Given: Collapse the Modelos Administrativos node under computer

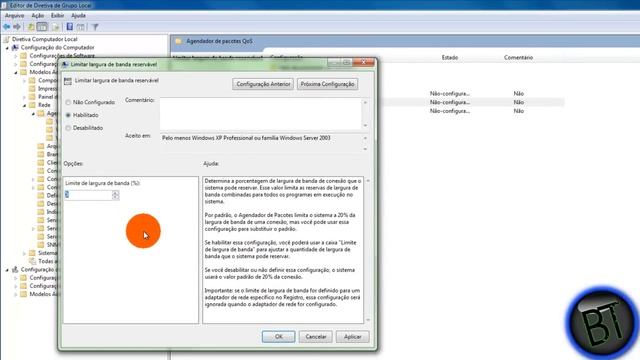Looking at the screenshot, I should [16, 72].
